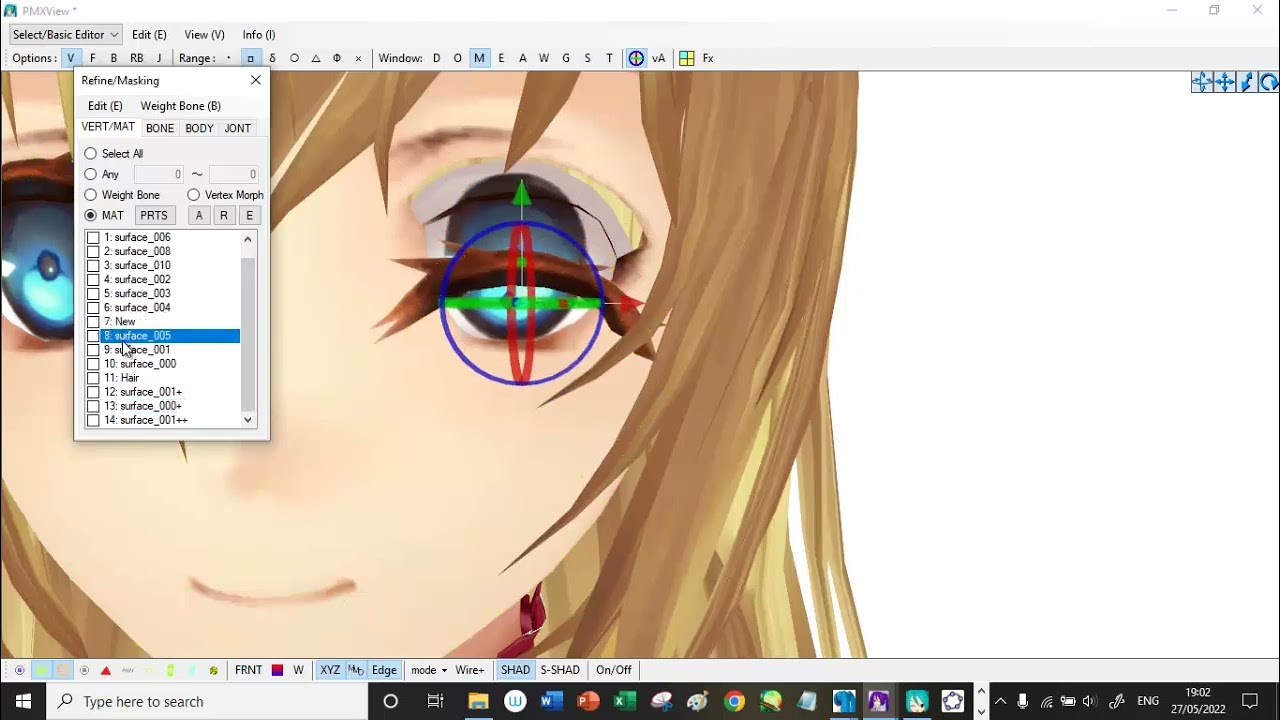Switch to the JONT tab
Viewport: 1280px width, 720px height.
pyautogui.click(x=237, y=128)
